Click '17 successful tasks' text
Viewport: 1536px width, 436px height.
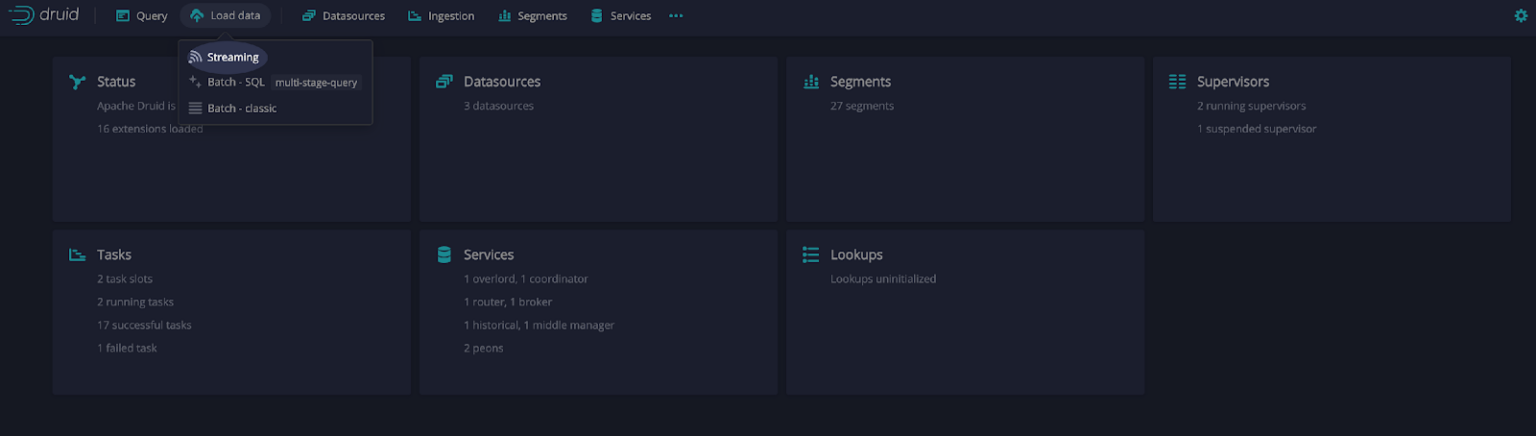144,325
